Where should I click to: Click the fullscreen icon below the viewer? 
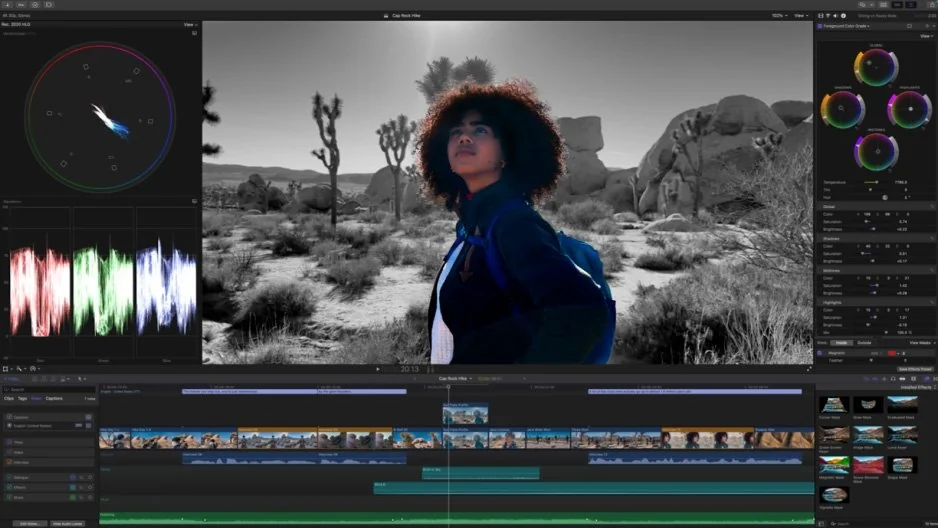[x=808, y=369]
